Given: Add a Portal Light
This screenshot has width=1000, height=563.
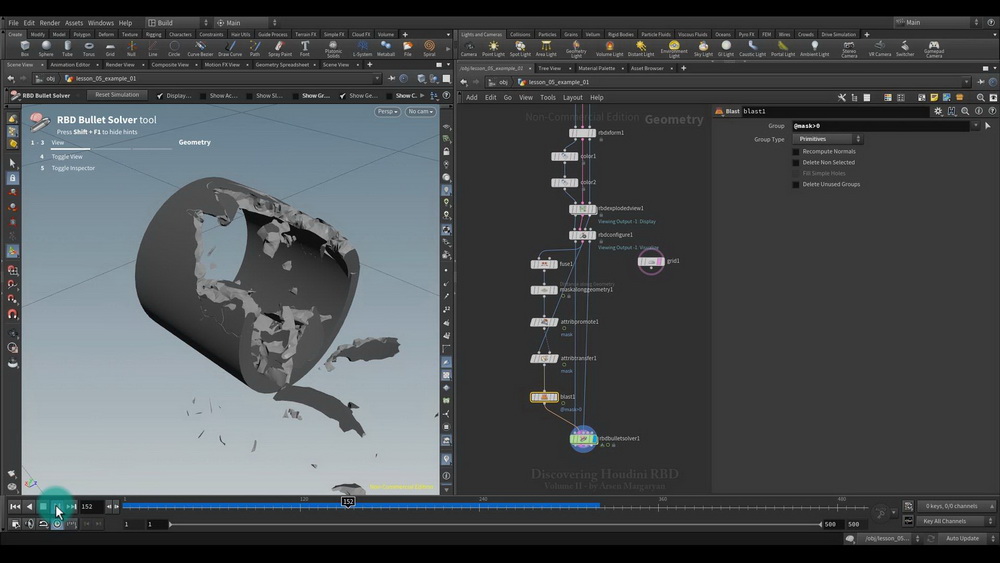Looking at the screenshot, I should [783, 48].
